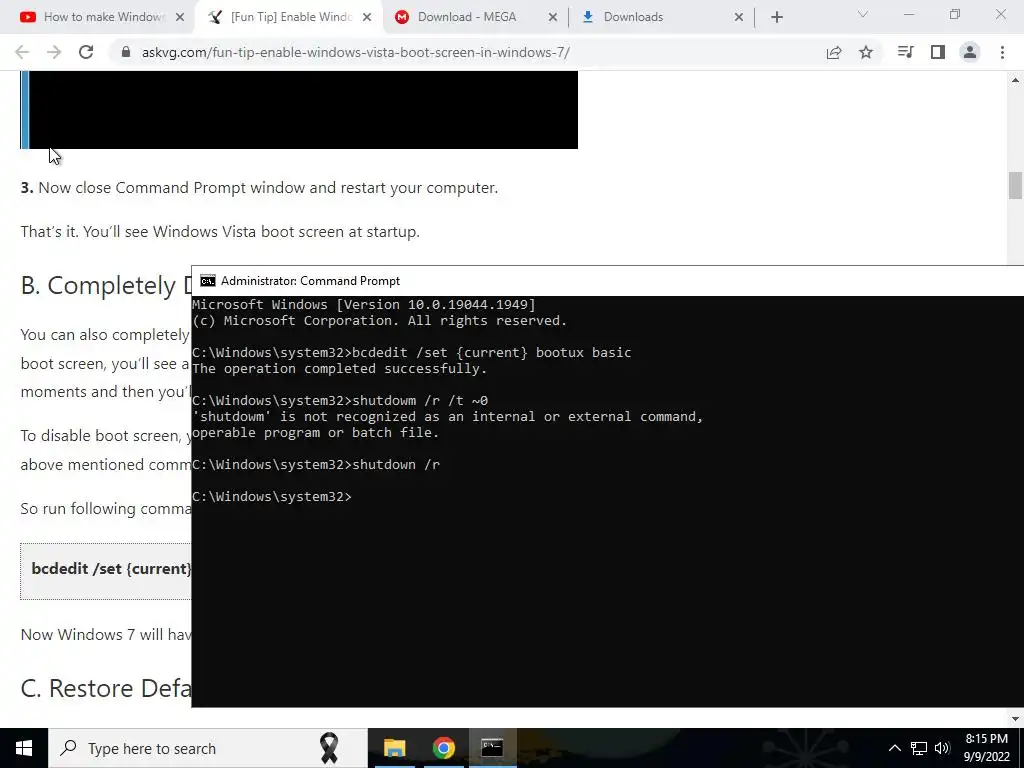Close the YouTube tab
Image resolution: width=1024 pixels, height=768 pixels.
180,17
